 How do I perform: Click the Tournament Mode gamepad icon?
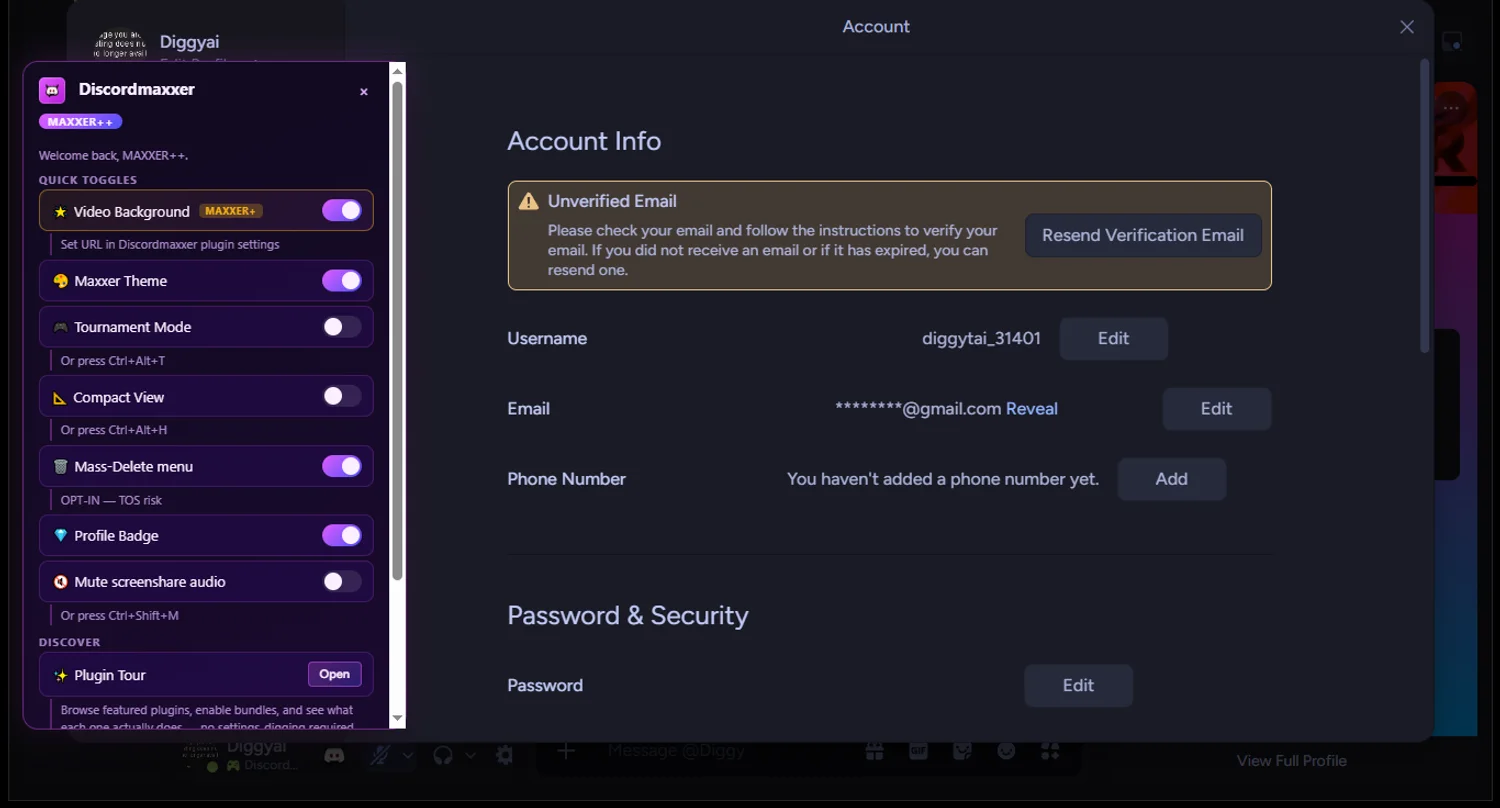[60, 327]
